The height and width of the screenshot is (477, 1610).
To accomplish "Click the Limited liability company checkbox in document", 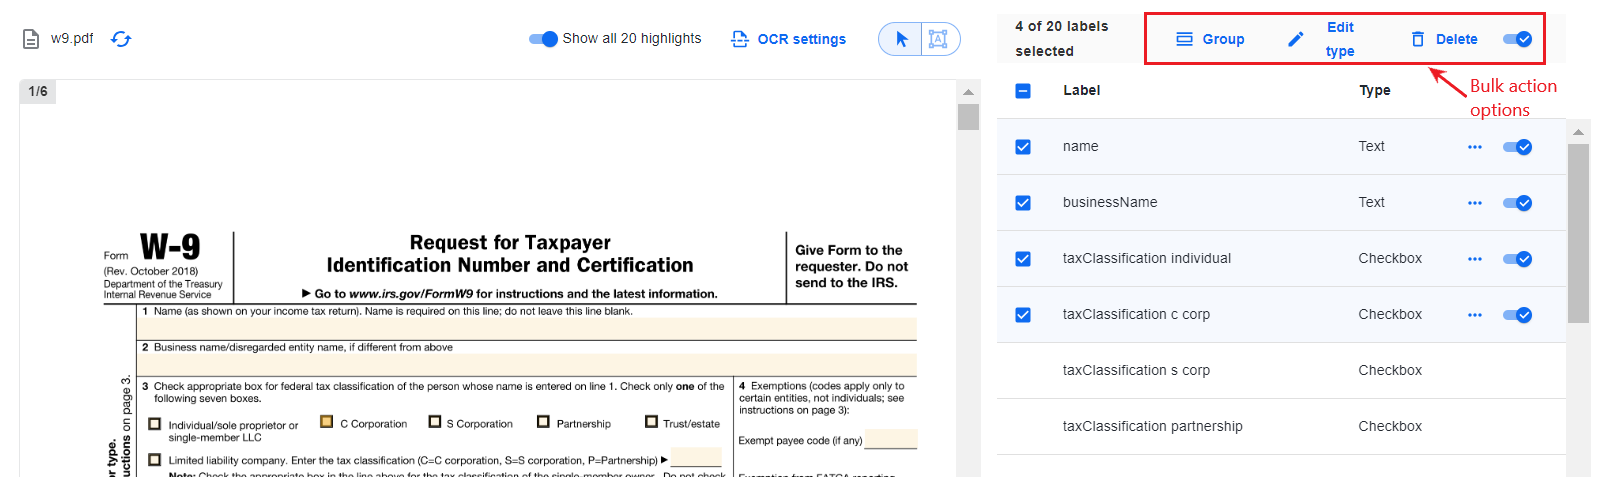I will tap(154, 460).
